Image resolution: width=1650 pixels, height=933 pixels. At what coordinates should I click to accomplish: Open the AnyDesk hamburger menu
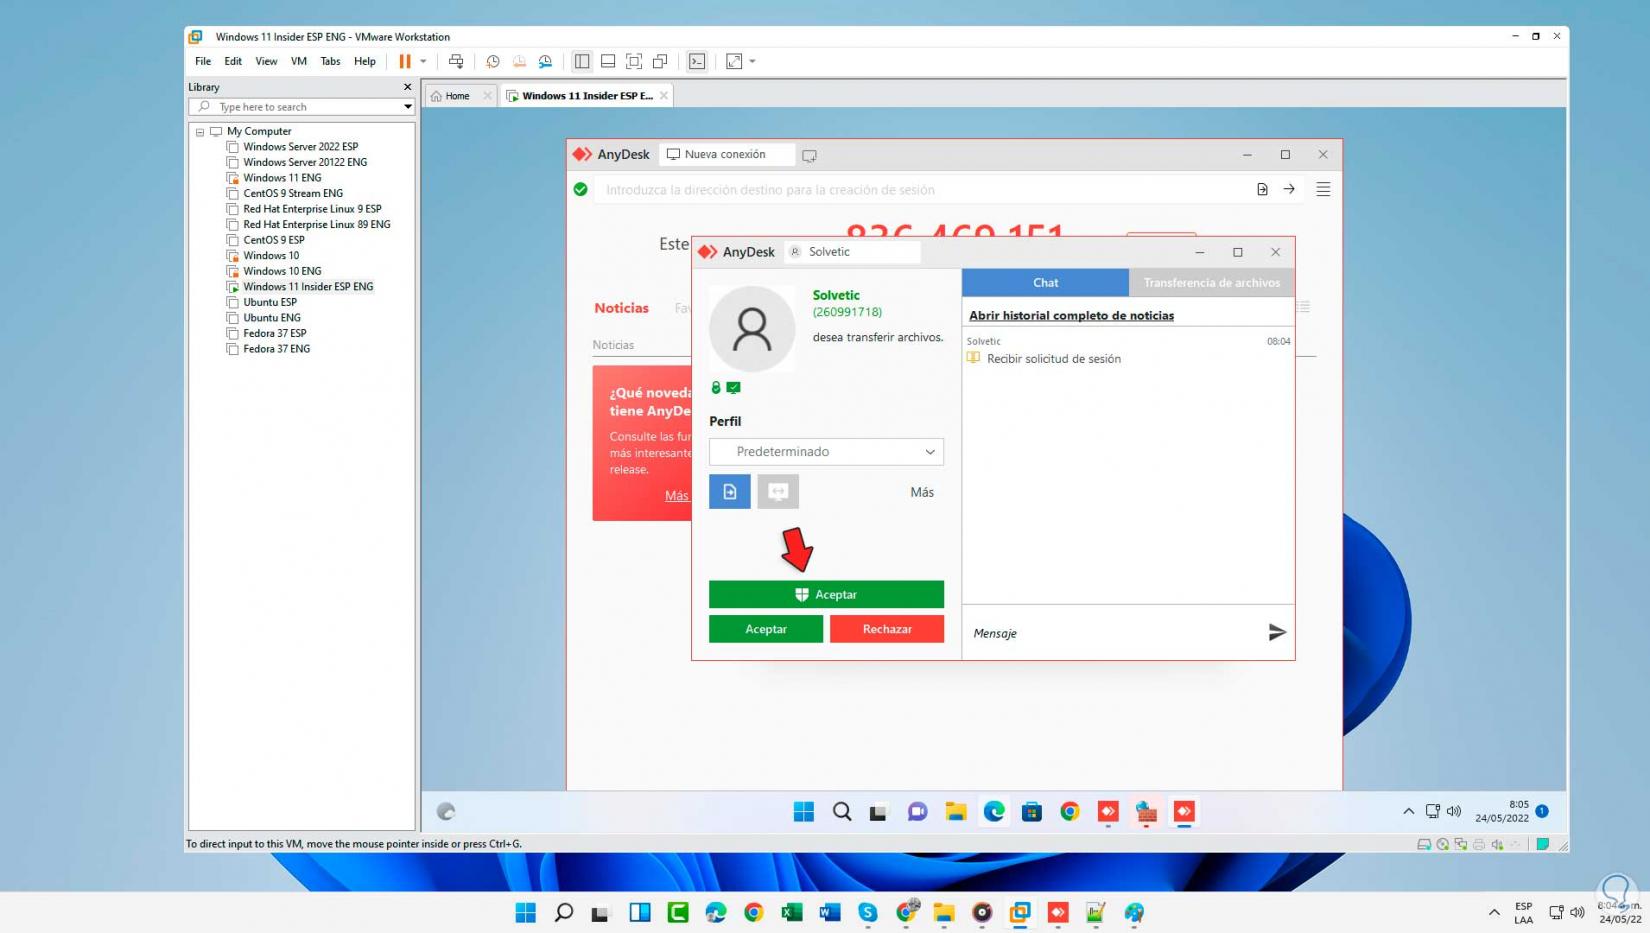click(x=1323, y=189)
